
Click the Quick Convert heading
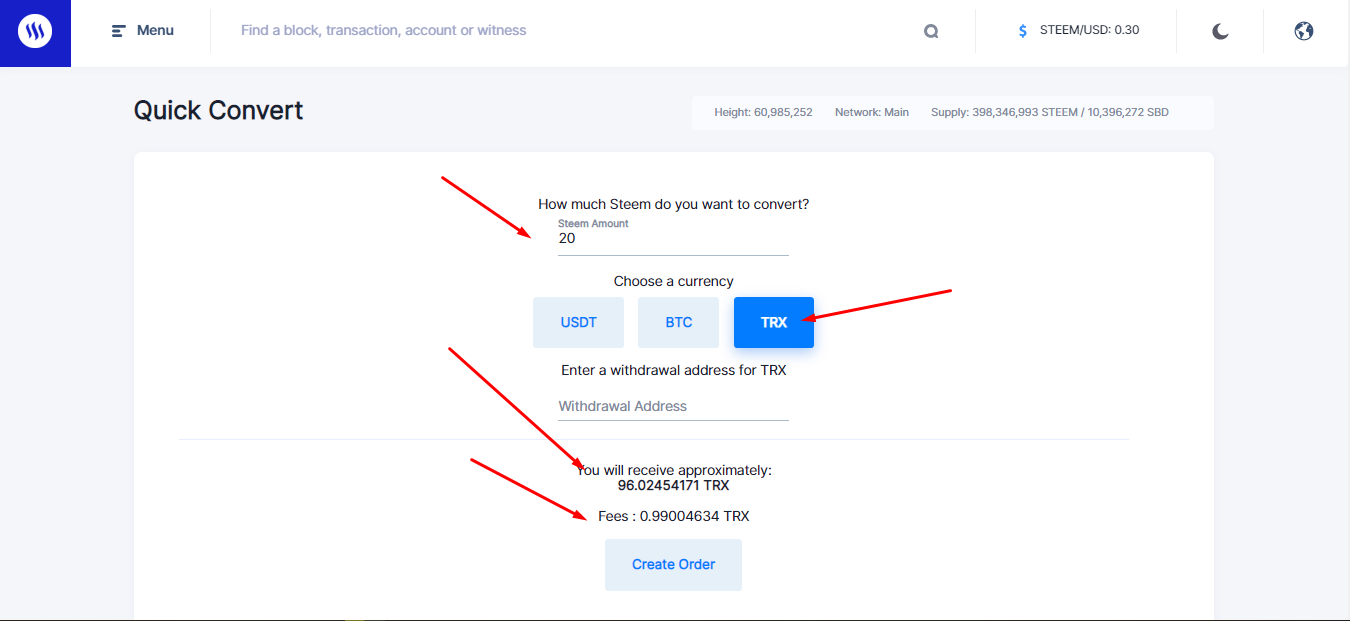[x=218, y=110]
